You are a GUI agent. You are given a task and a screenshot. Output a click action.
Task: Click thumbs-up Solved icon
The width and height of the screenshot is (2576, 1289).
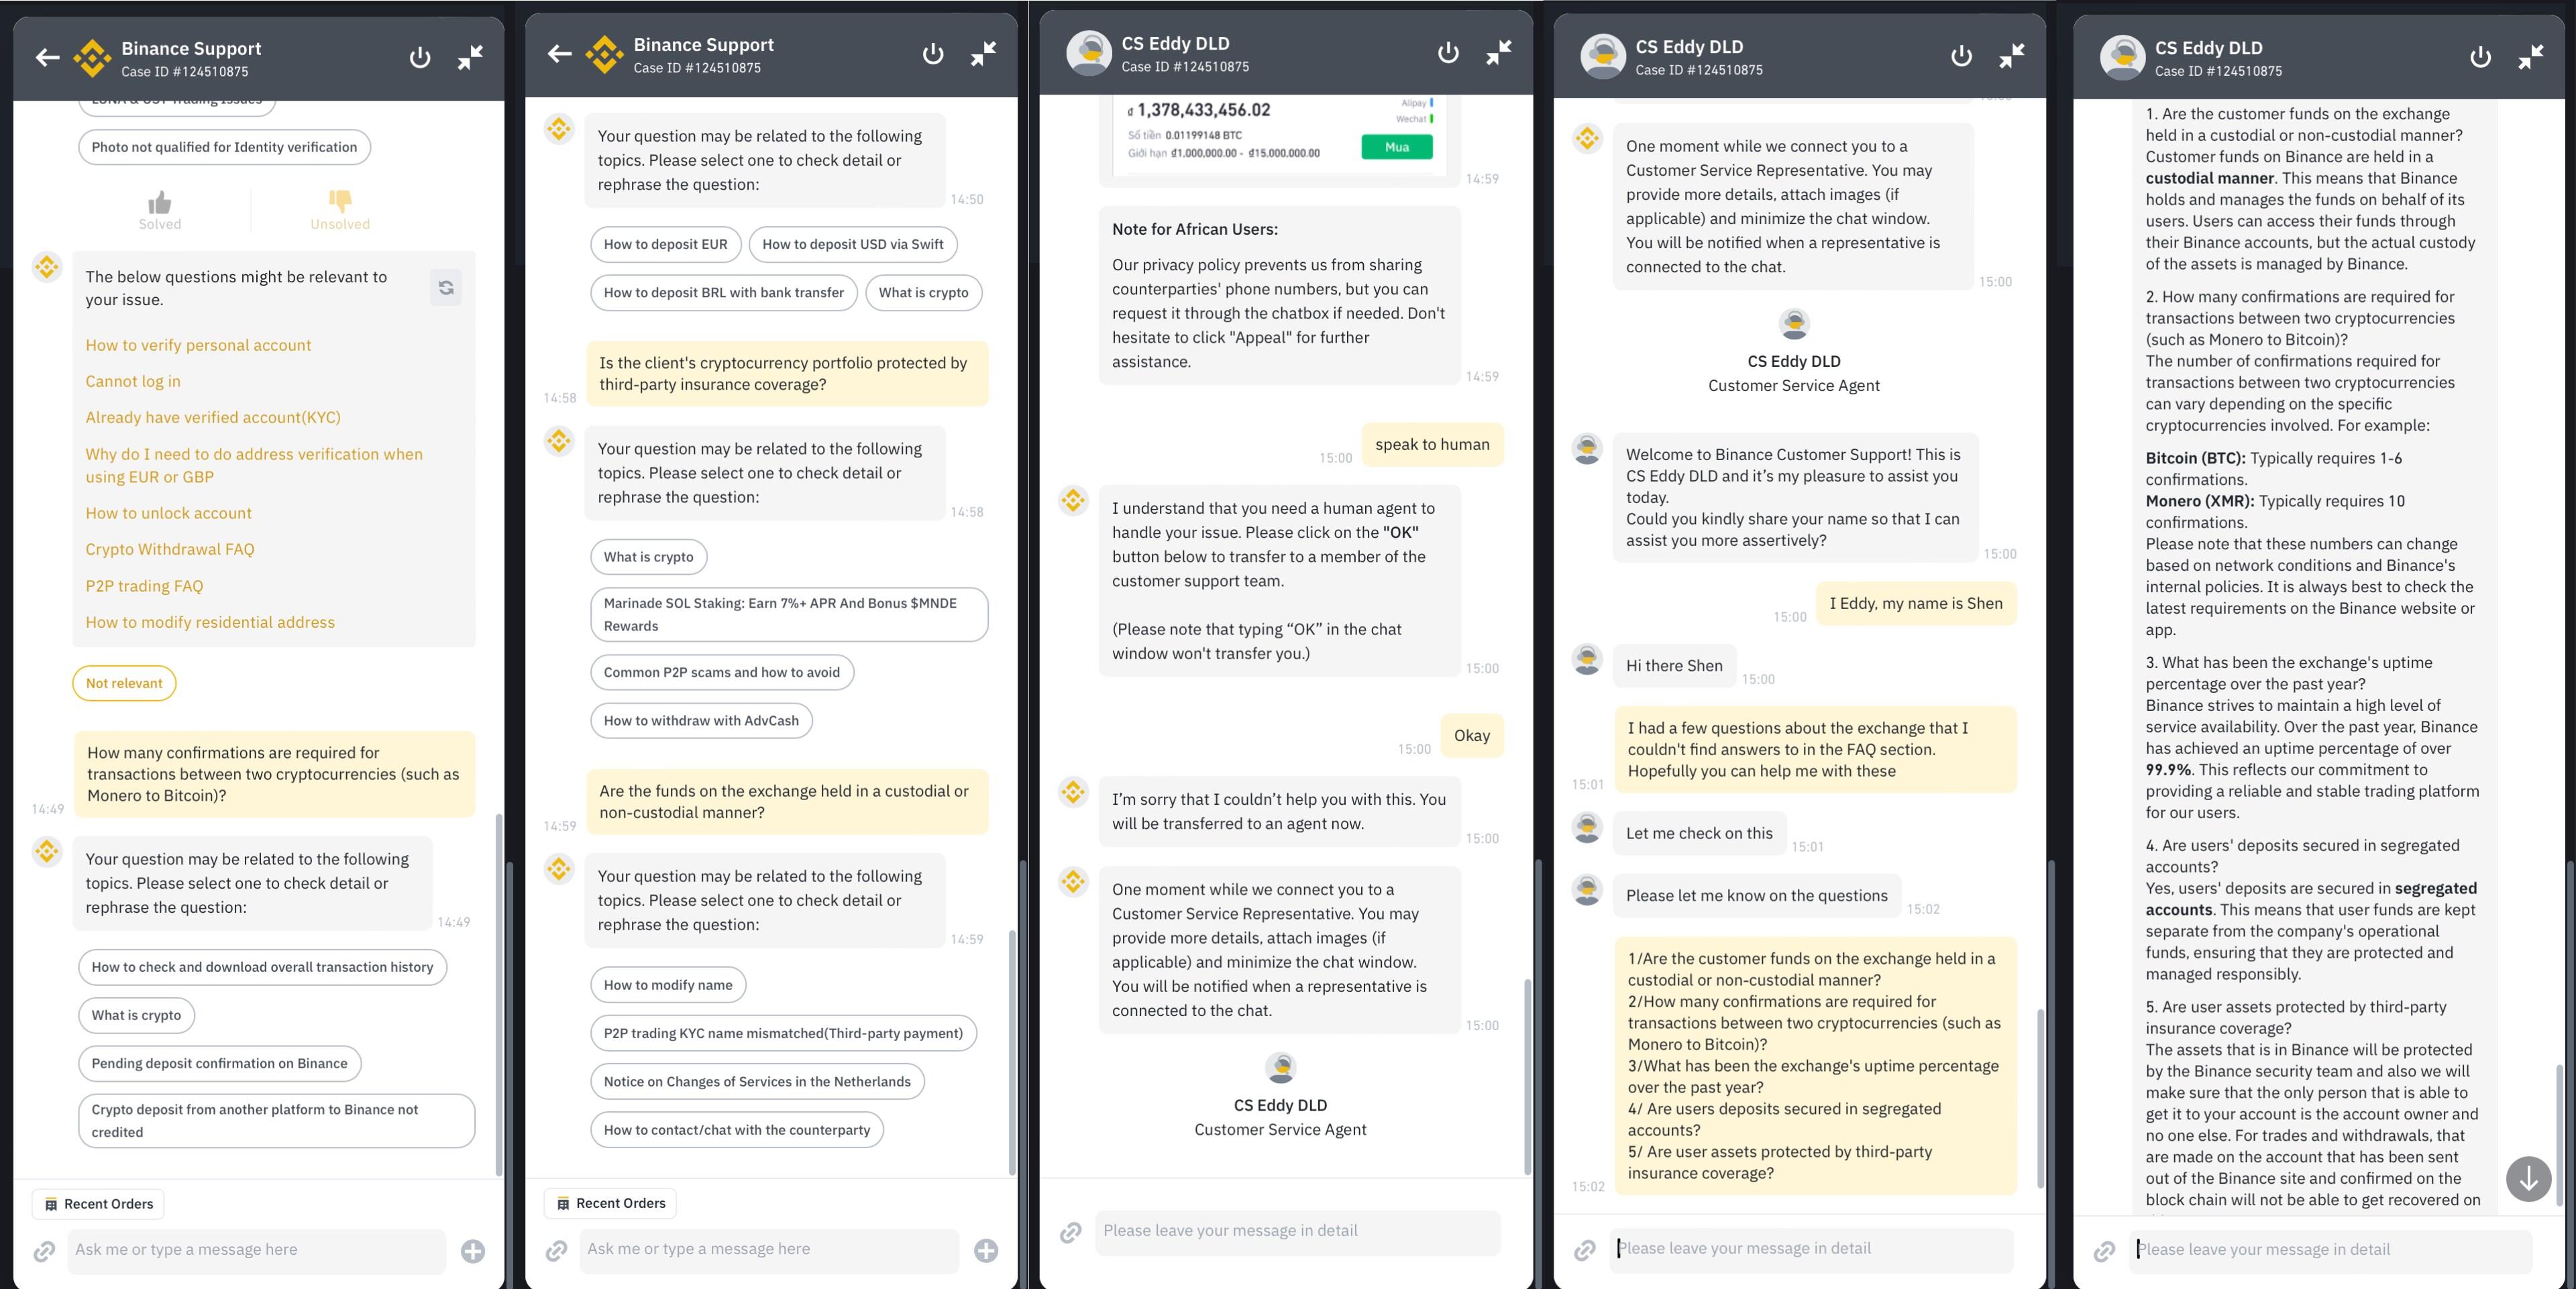pos(160,202)
